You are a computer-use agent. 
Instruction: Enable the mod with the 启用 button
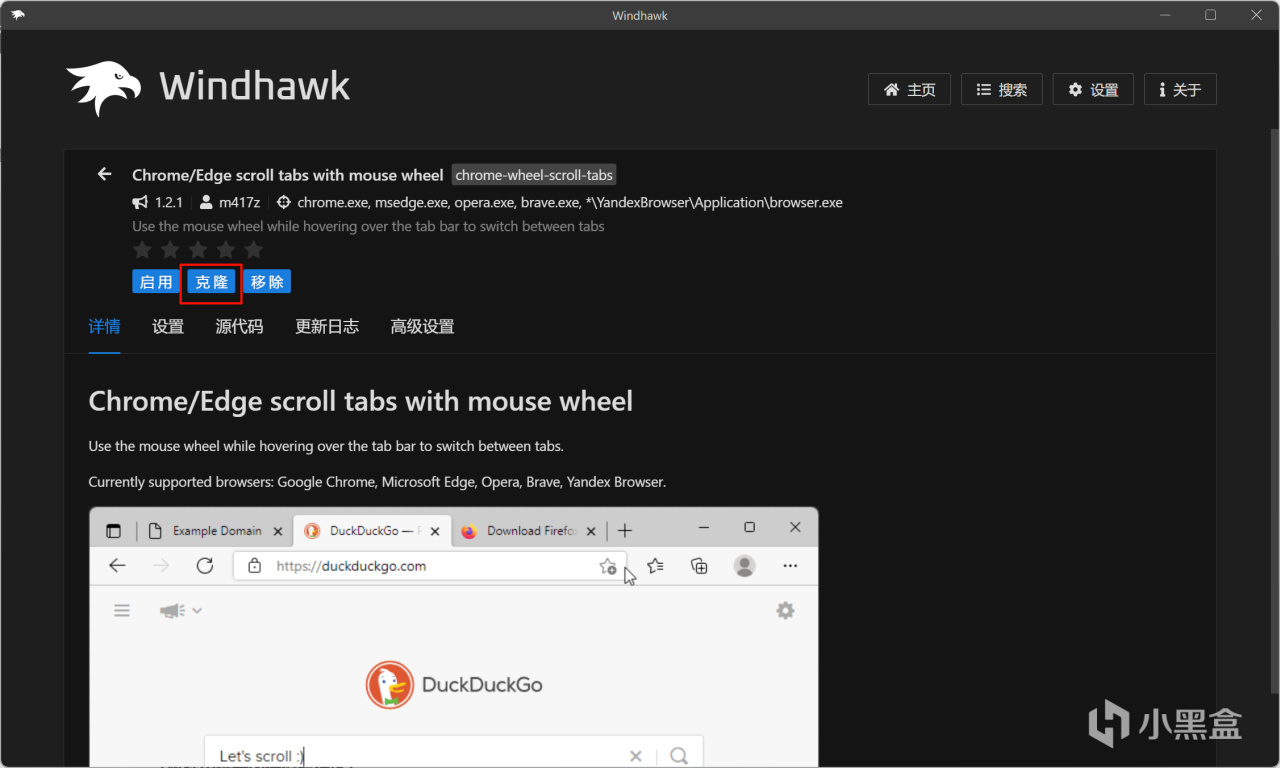[156, 282]
